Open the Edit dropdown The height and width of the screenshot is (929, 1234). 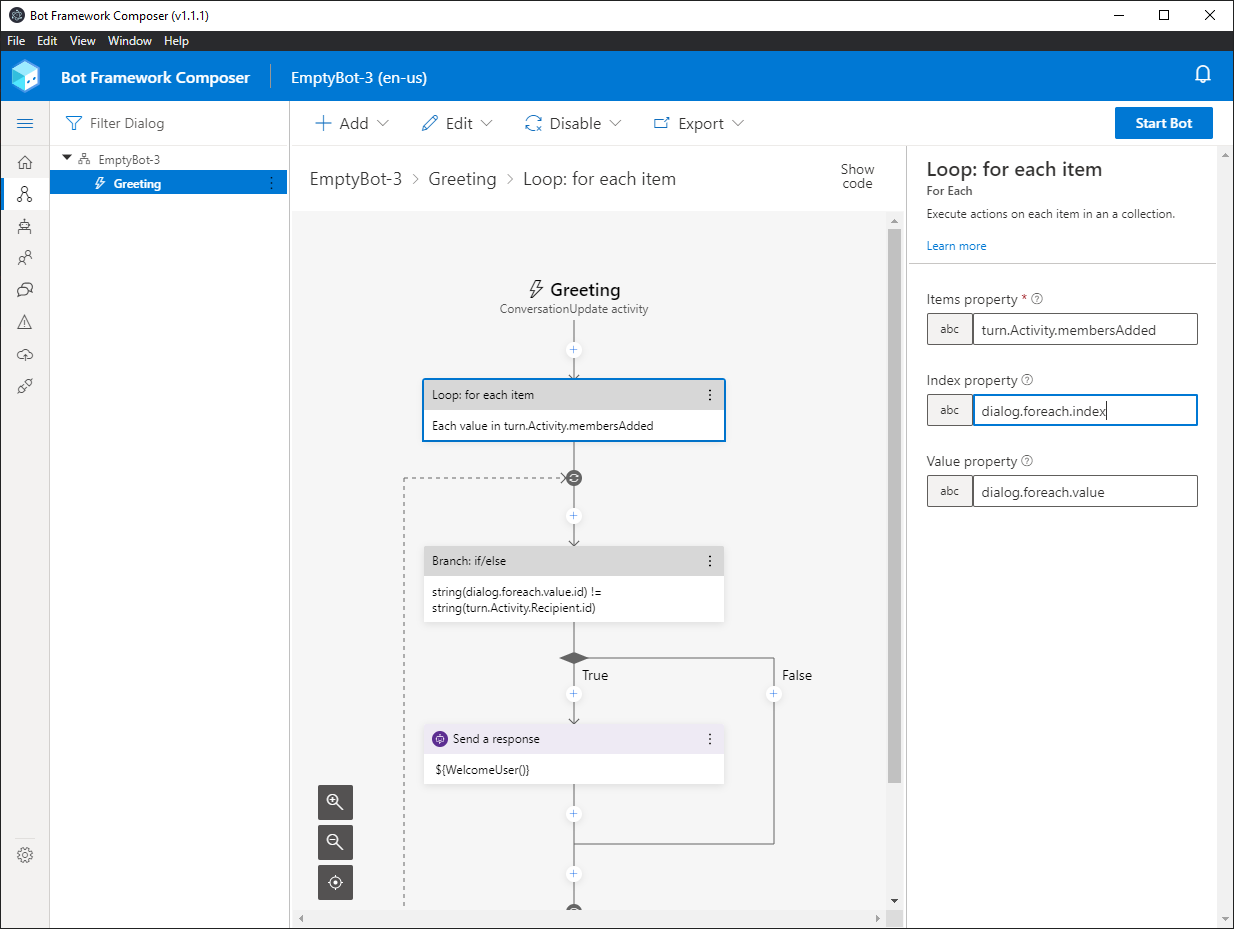(457, 123)
